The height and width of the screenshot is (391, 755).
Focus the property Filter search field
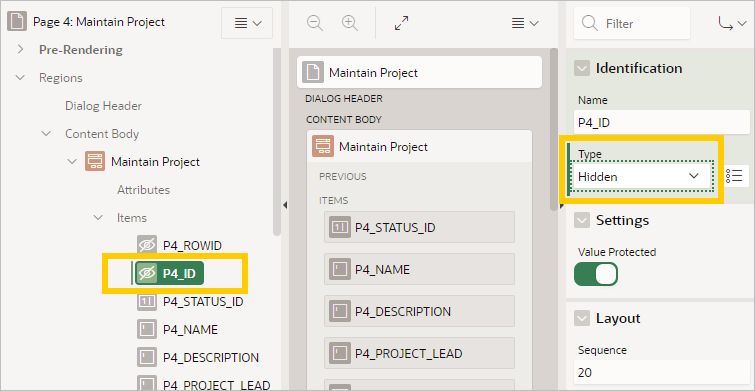tap(632, 23)
